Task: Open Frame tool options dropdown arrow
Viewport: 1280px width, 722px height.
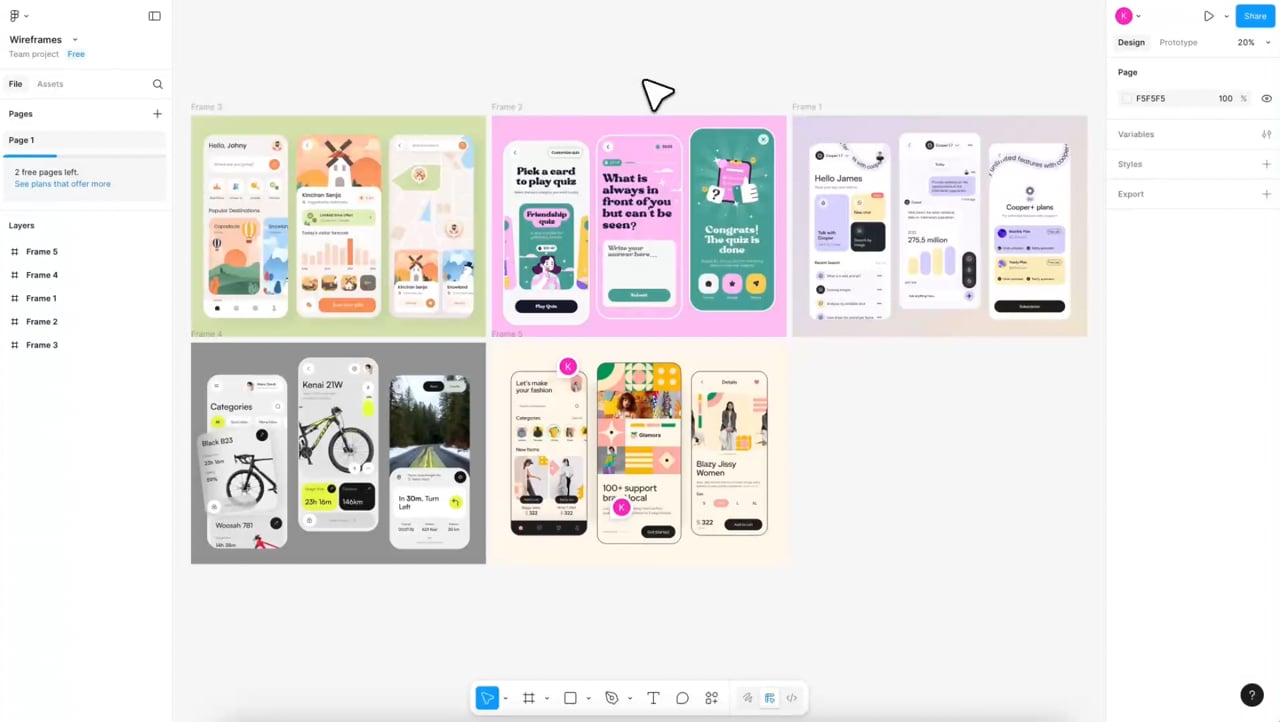Action: (546, 698)
